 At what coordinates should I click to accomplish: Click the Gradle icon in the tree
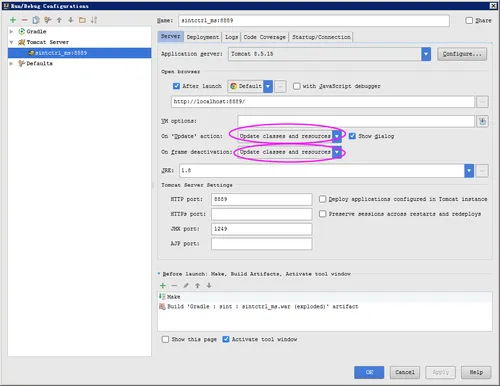(x=22, y=31)
